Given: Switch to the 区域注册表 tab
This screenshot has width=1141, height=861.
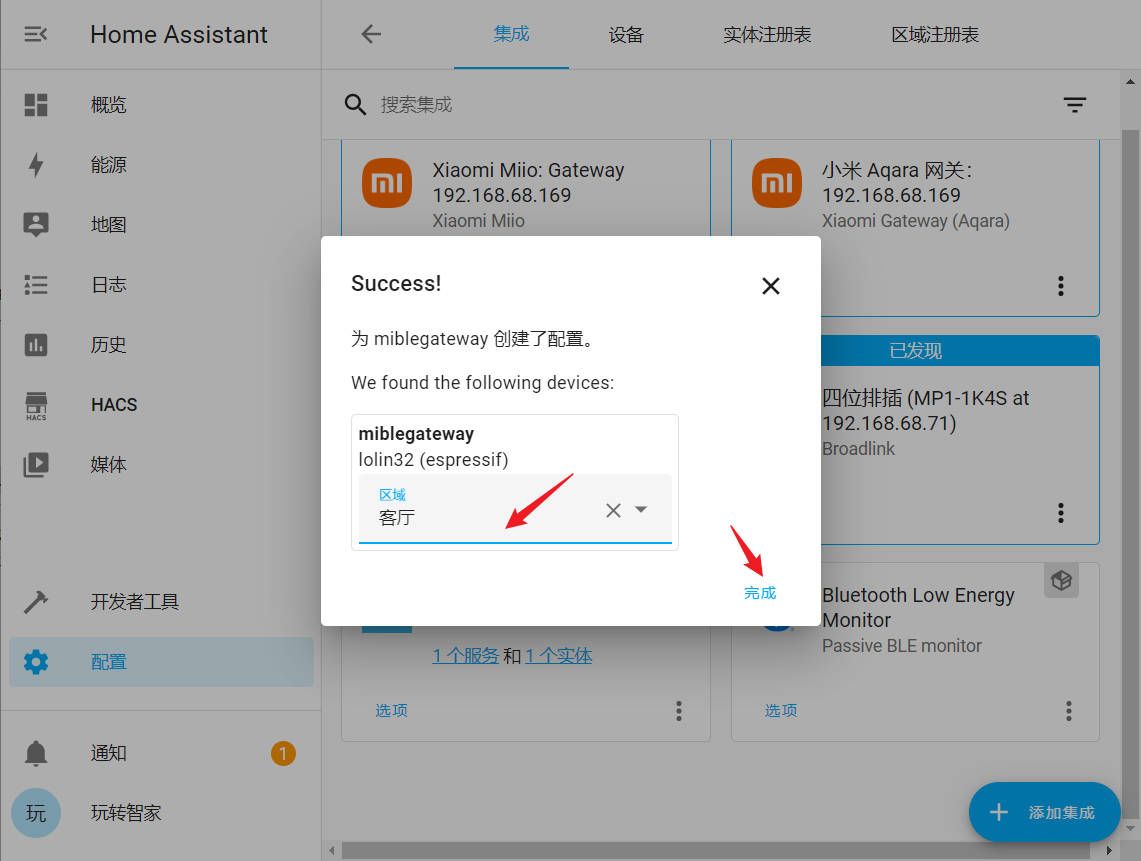Looking at the screenshot, I should pos(935,34).
